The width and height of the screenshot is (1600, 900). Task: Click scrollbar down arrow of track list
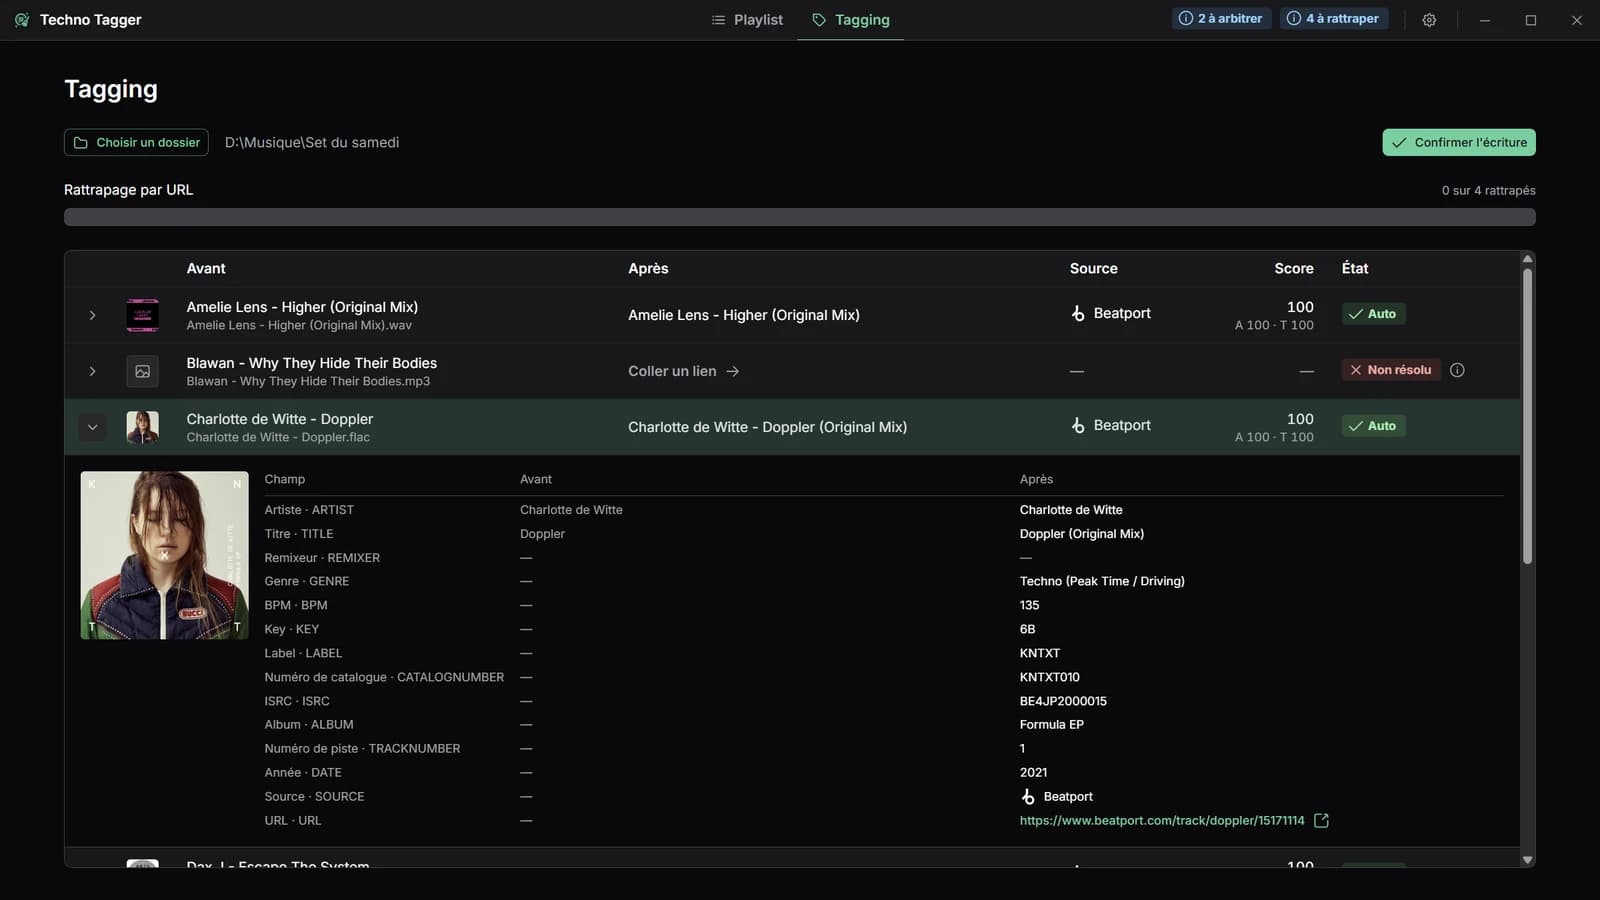[x=1527, y=860]
